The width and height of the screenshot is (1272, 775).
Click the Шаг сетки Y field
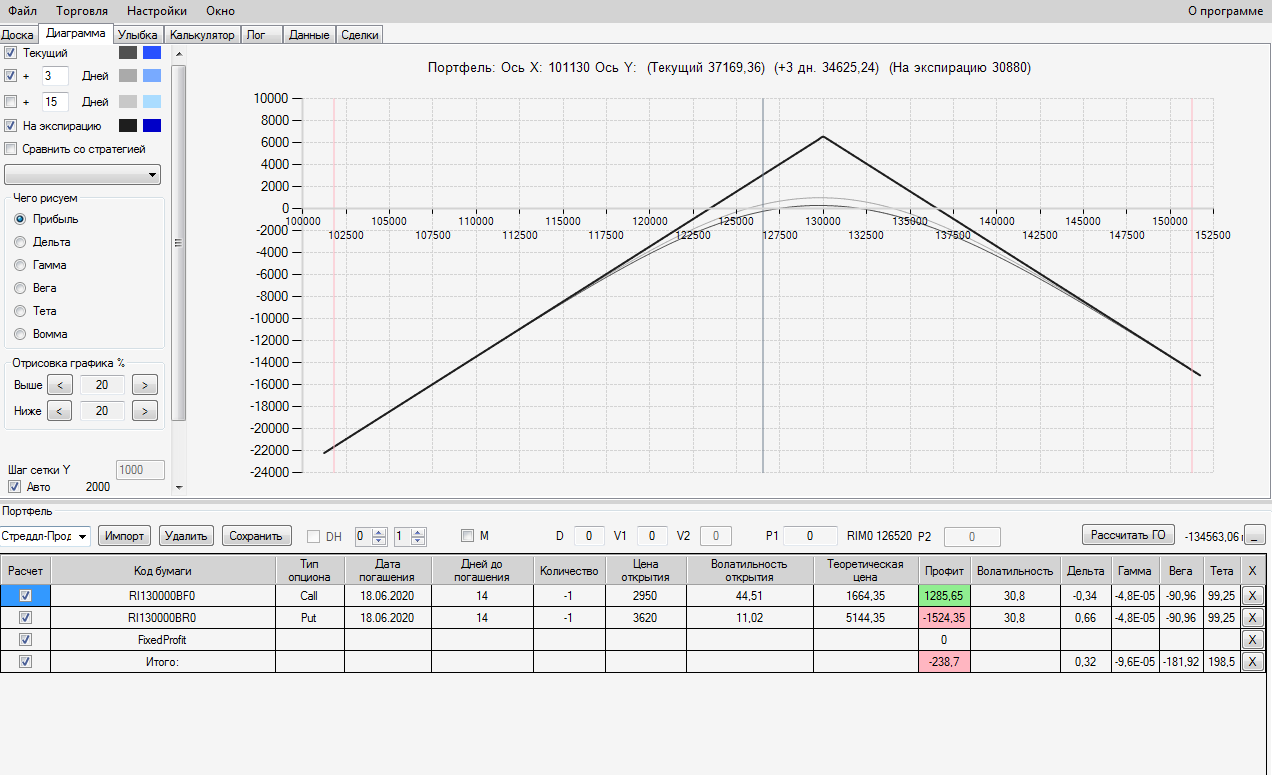tap(141, 469)
